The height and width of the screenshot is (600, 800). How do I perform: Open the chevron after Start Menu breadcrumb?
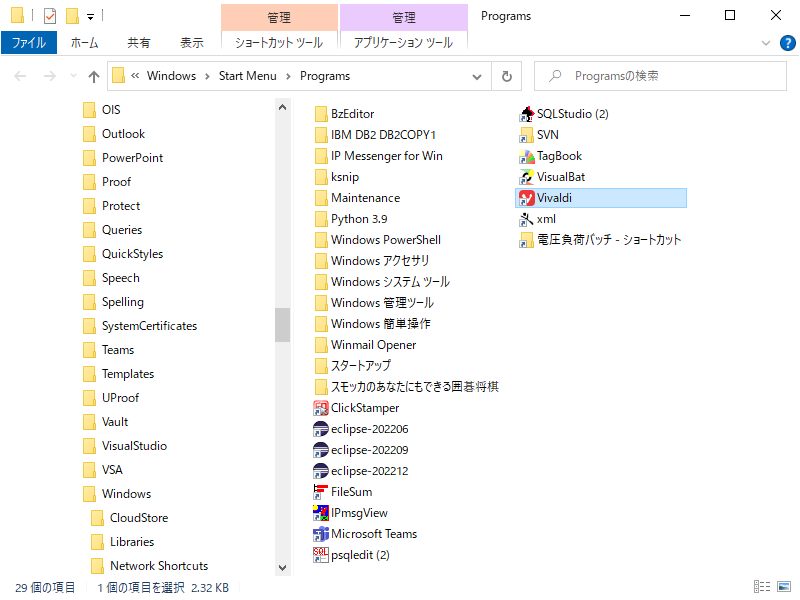288,77
